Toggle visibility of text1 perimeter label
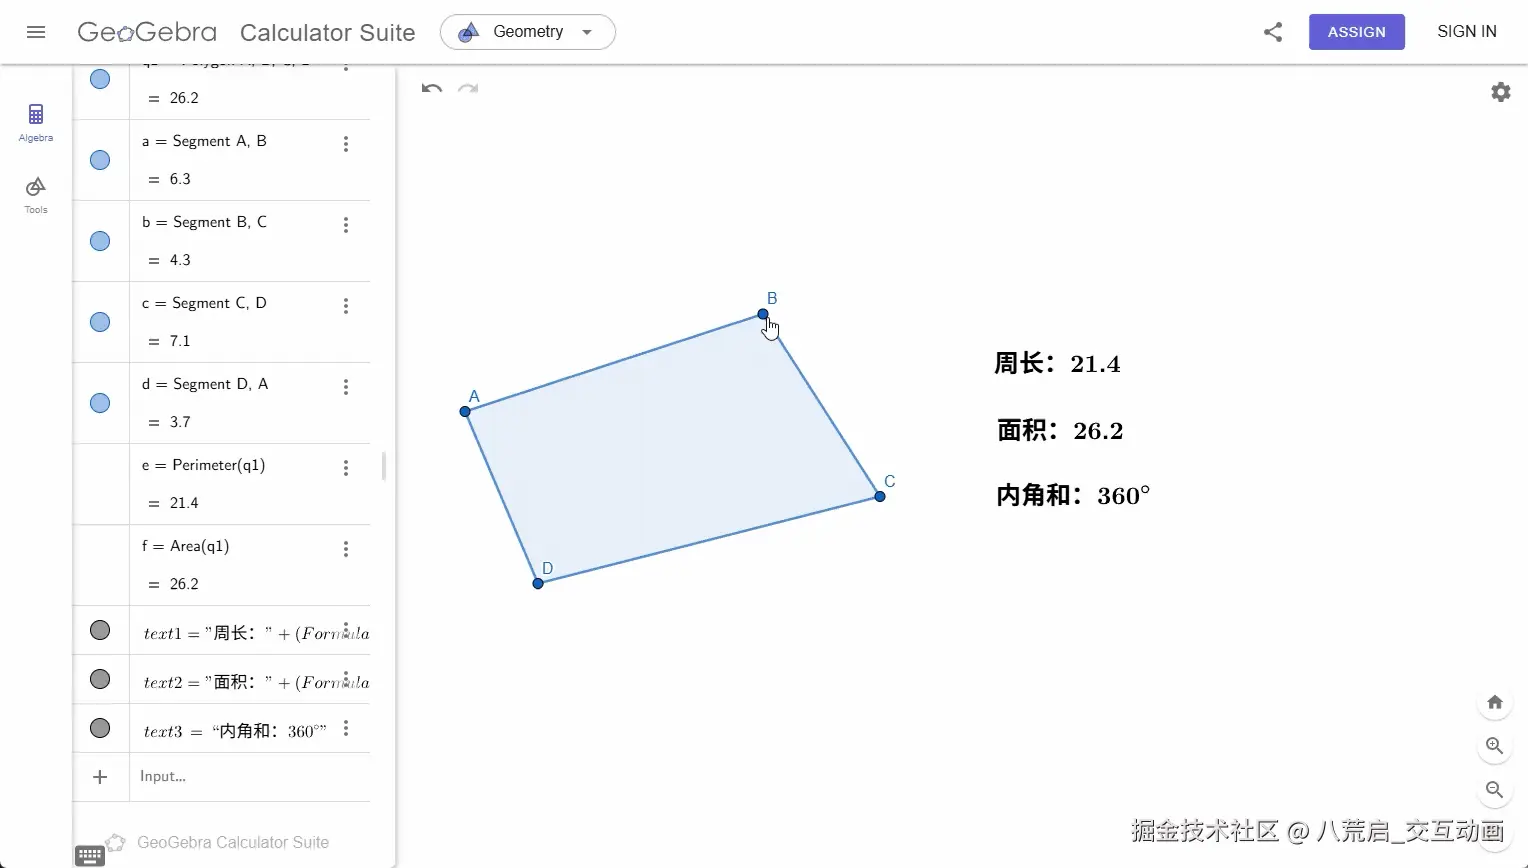Screen dimensions: 1528x868 click(x=99, y=630)
